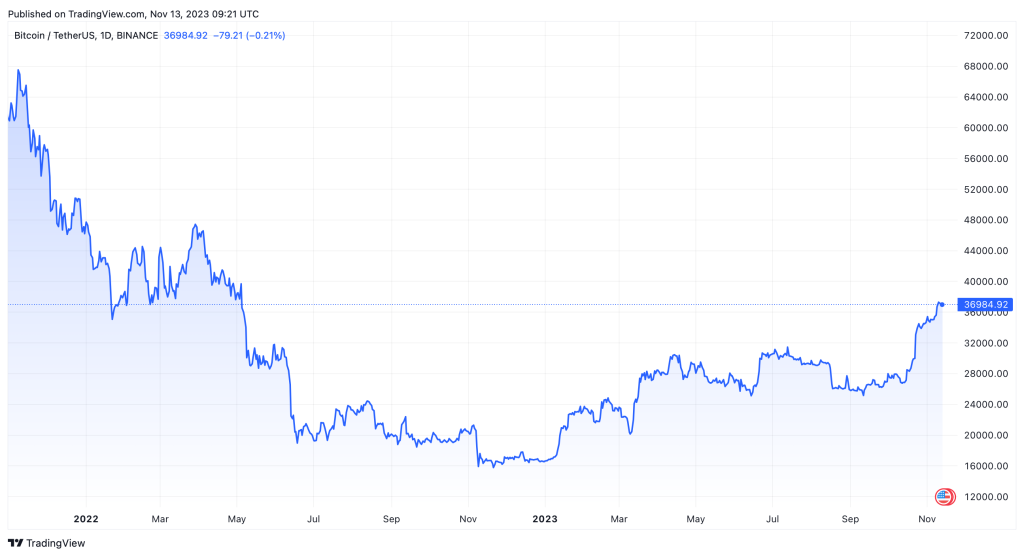Click the 68000.00 price axis label
Screen dimensions: 1024x557
[x=984, y=67]
